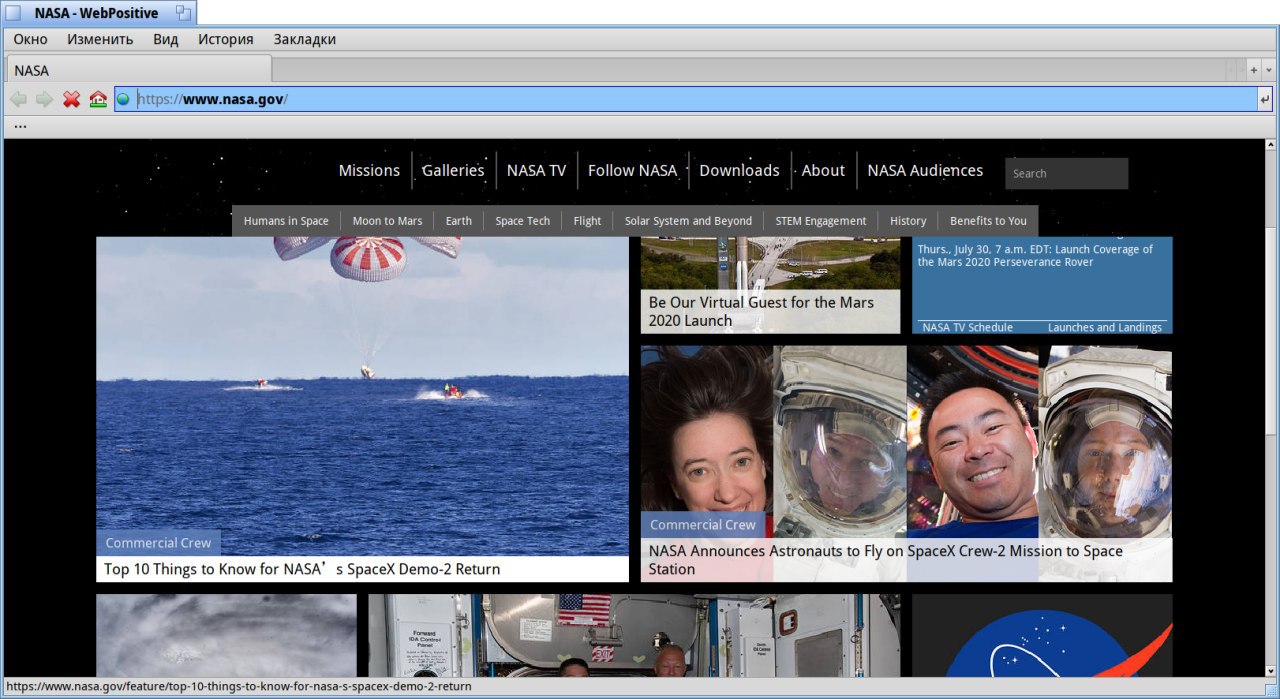Select the NASA browser tab
This screenshot has width=1280, height=699.
tap(138, 70)
